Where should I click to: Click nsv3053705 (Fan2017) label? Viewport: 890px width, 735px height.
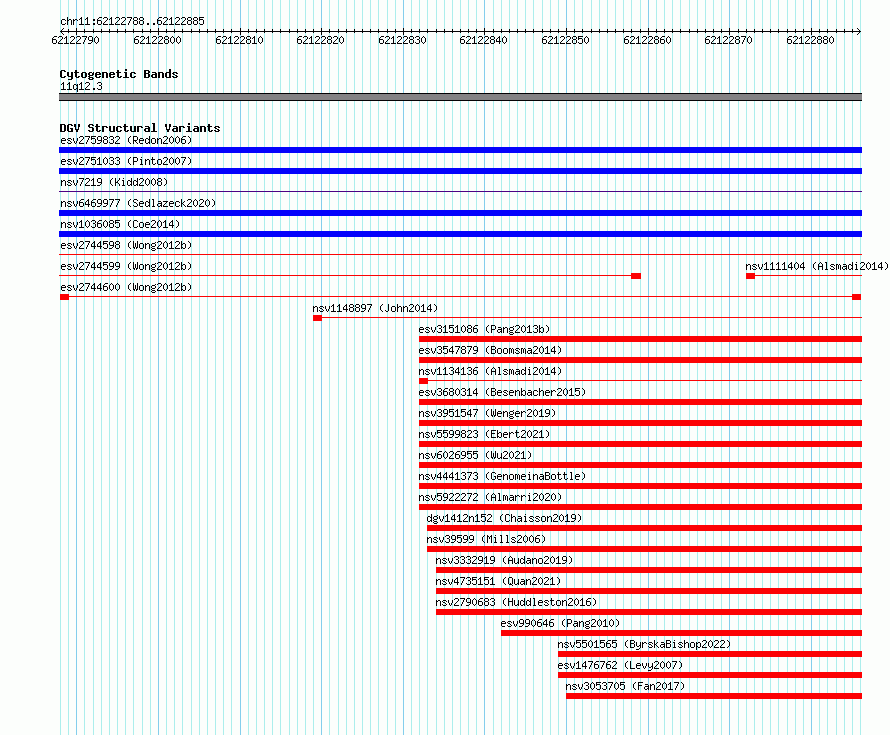[x=625, y=686]
